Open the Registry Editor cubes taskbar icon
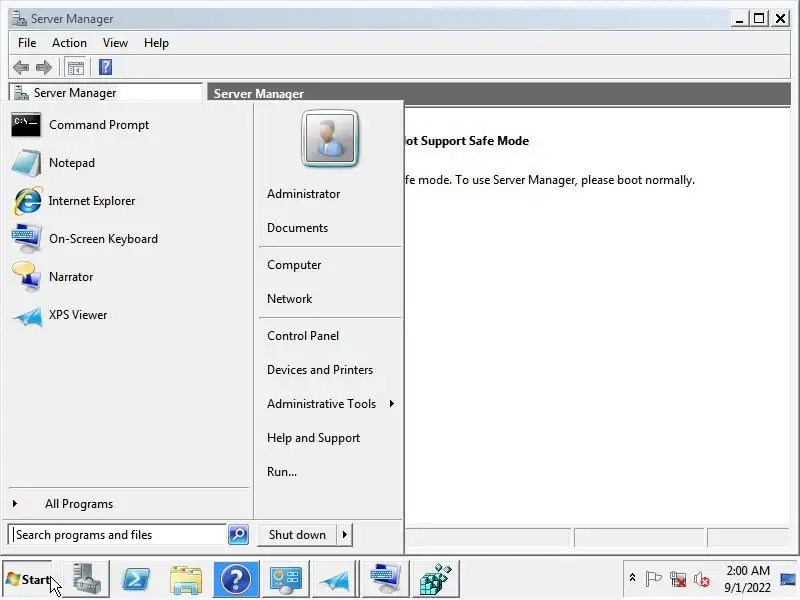The height and width of the screenshot is (600, 800). pyautogui.click(x=435, y=579)
